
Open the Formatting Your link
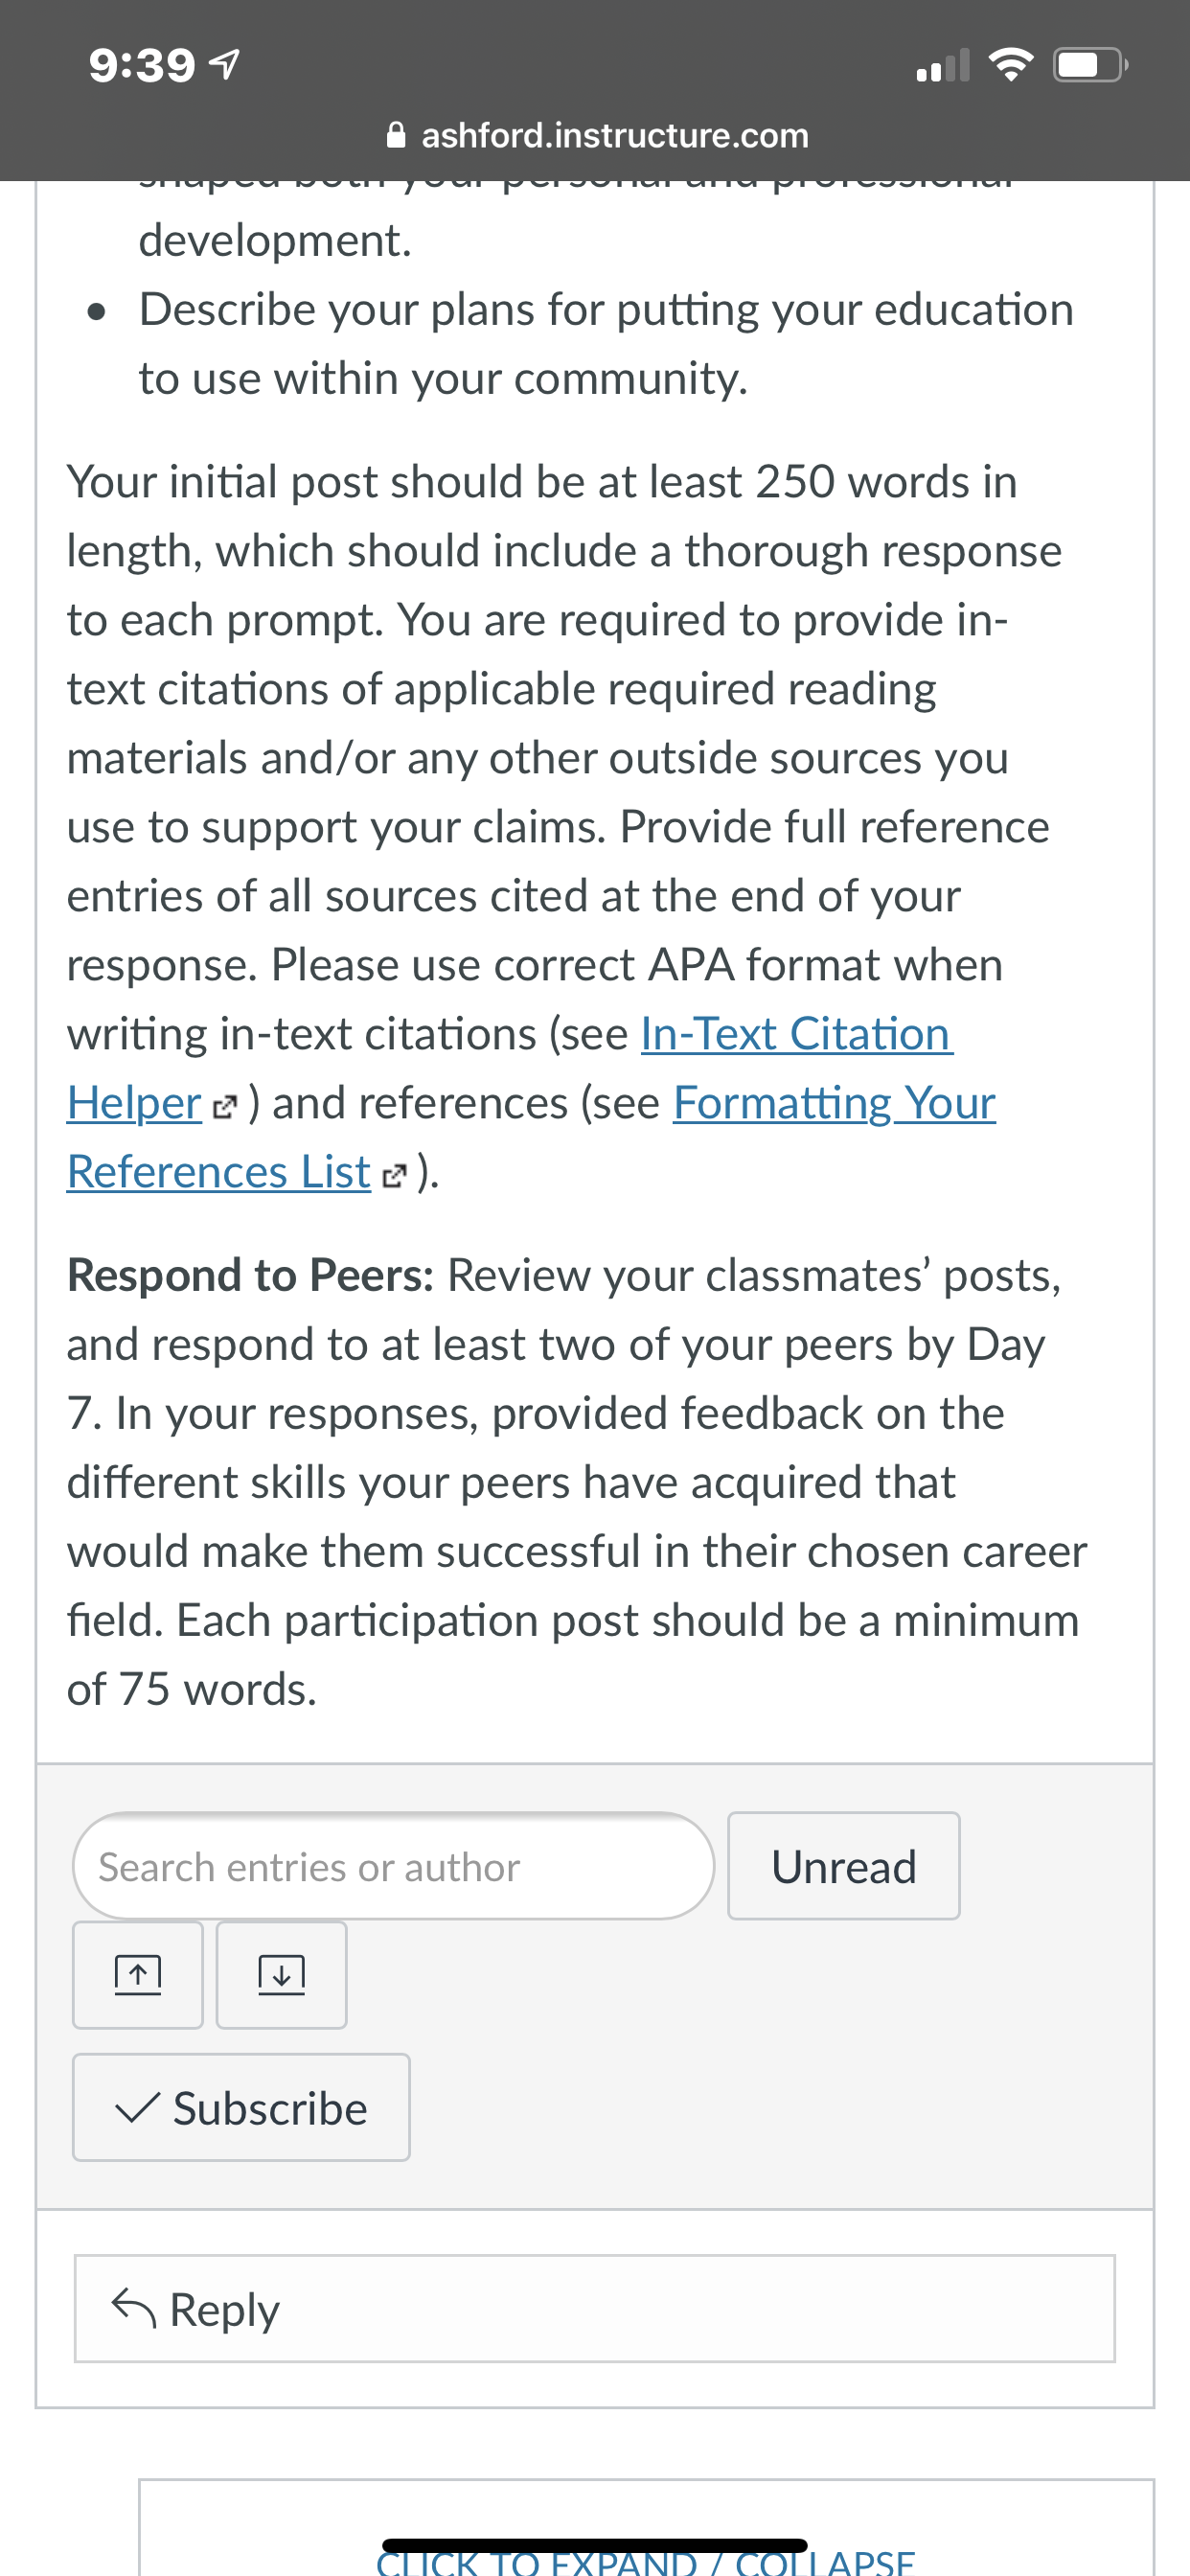pyautogui.click(x=834, y=1102)
